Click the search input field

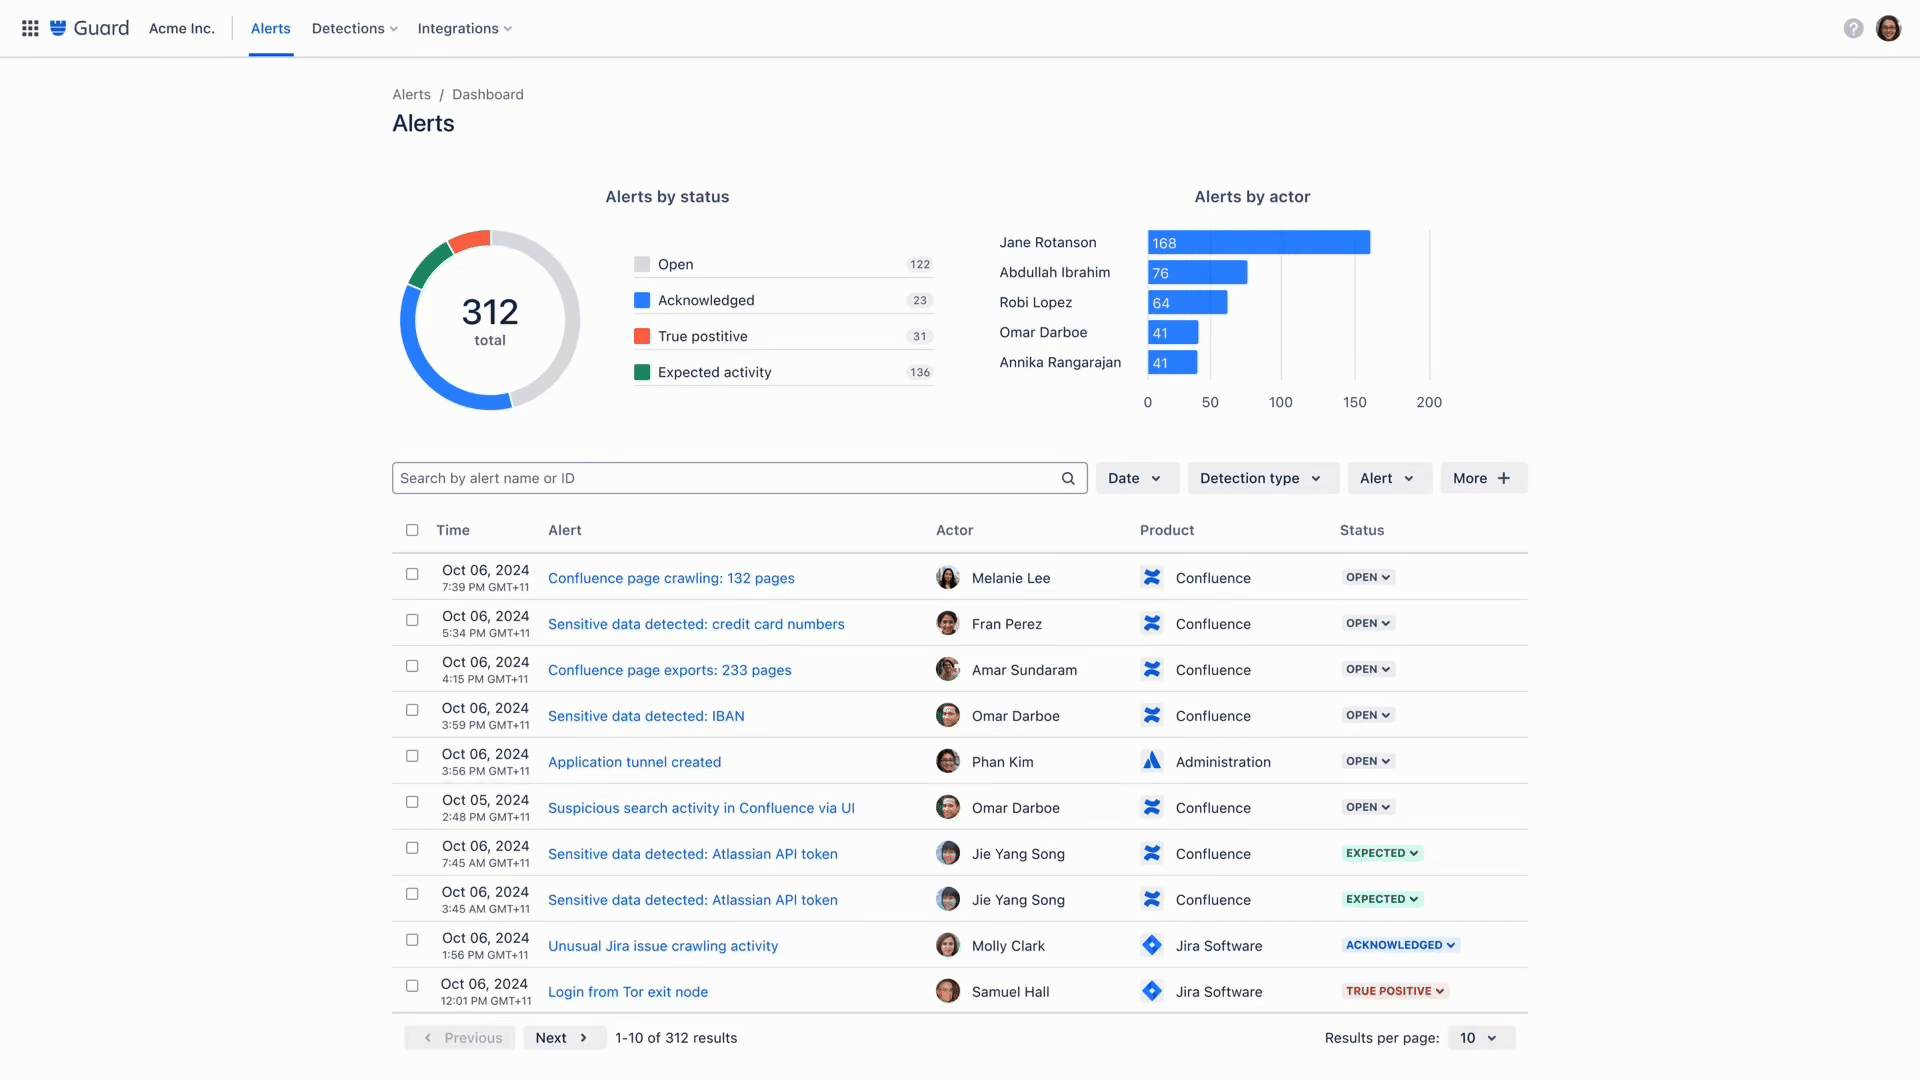click(x=738, y=477)
